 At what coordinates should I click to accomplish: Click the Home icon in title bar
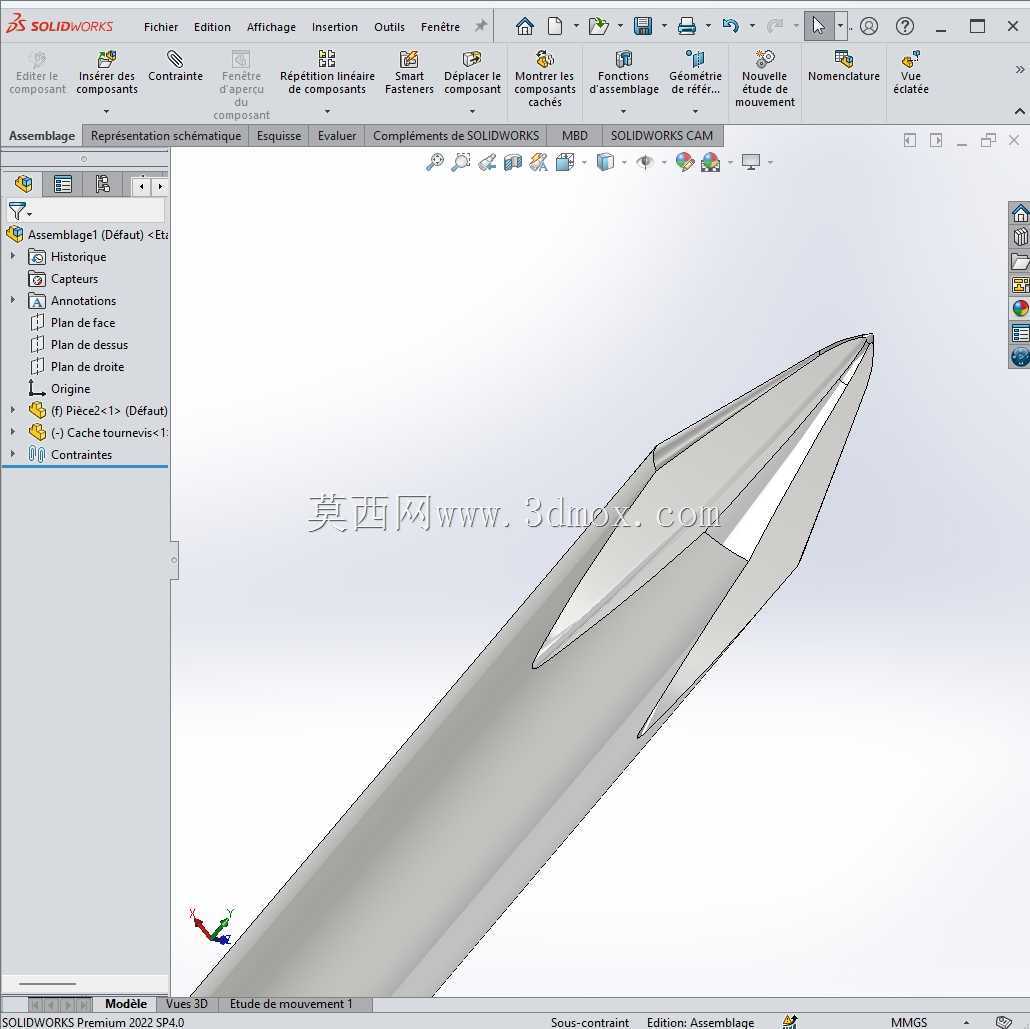(524, 26)
